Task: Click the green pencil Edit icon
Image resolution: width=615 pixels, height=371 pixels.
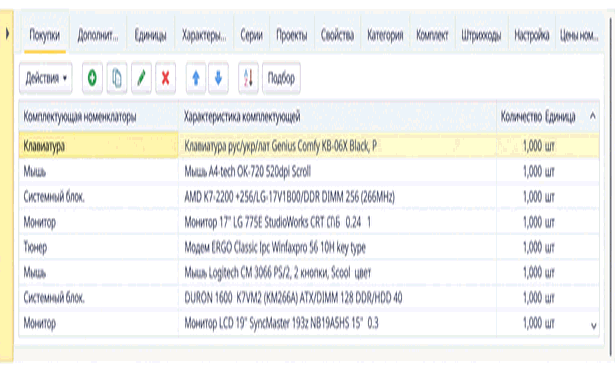Action: point(141,78)
